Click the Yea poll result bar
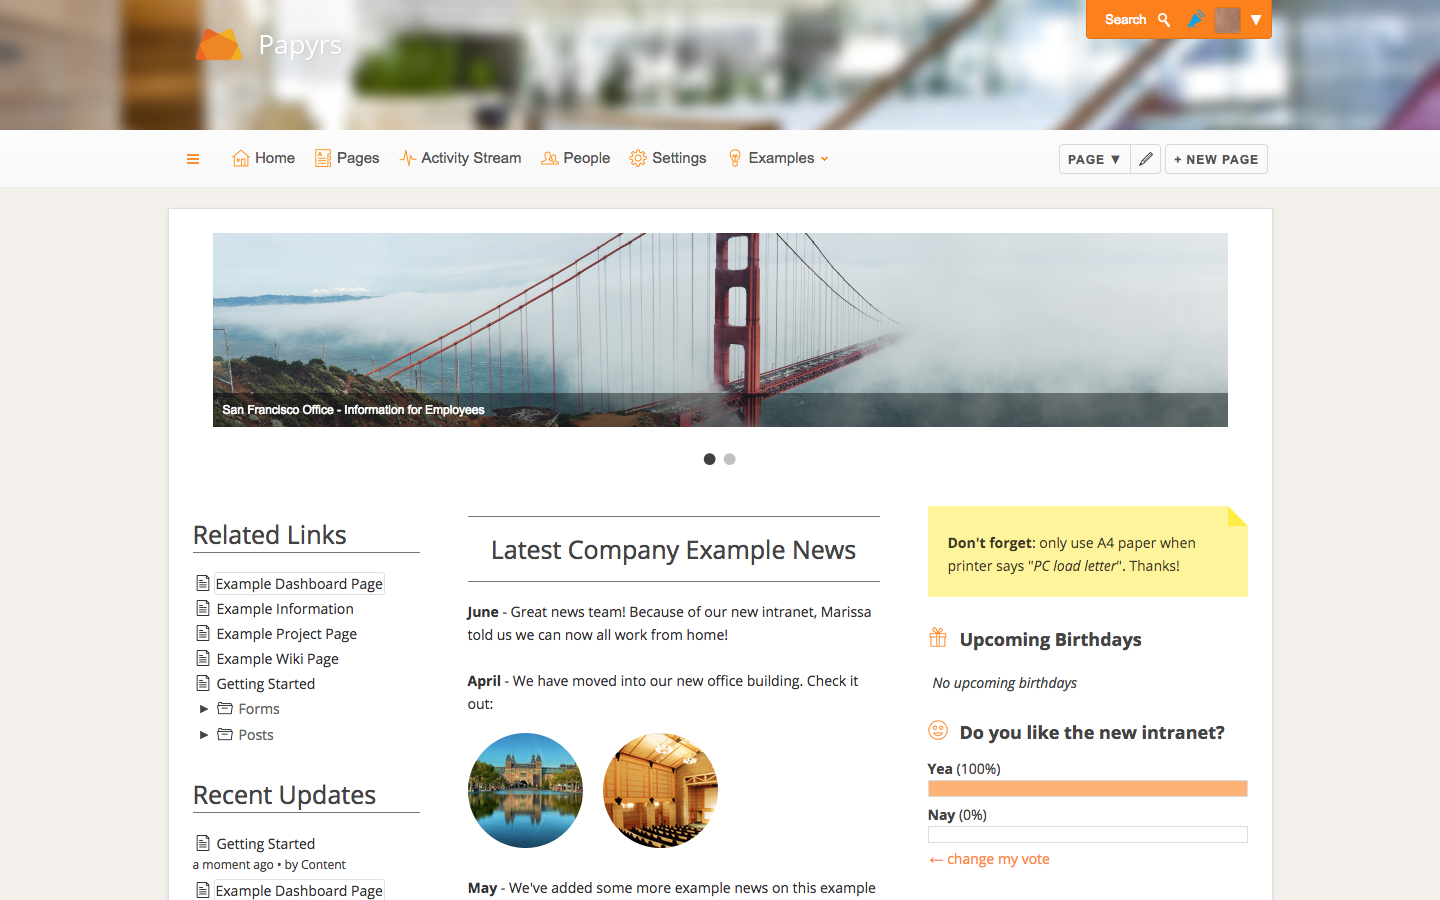The width and height of the screenshot is (1440, 900). [x=1088, y=788]
